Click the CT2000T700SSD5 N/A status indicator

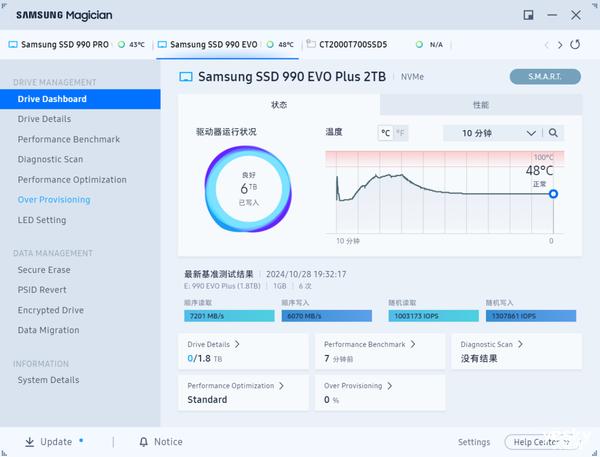[x=419, y=44]
